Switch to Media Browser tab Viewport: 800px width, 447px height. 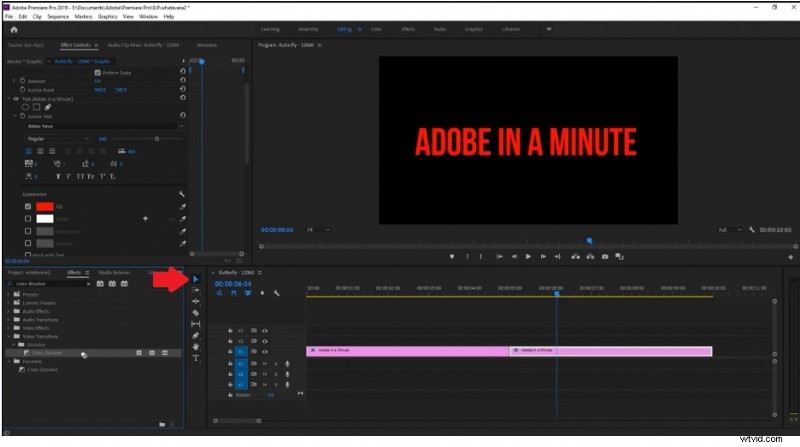[114, 272]
